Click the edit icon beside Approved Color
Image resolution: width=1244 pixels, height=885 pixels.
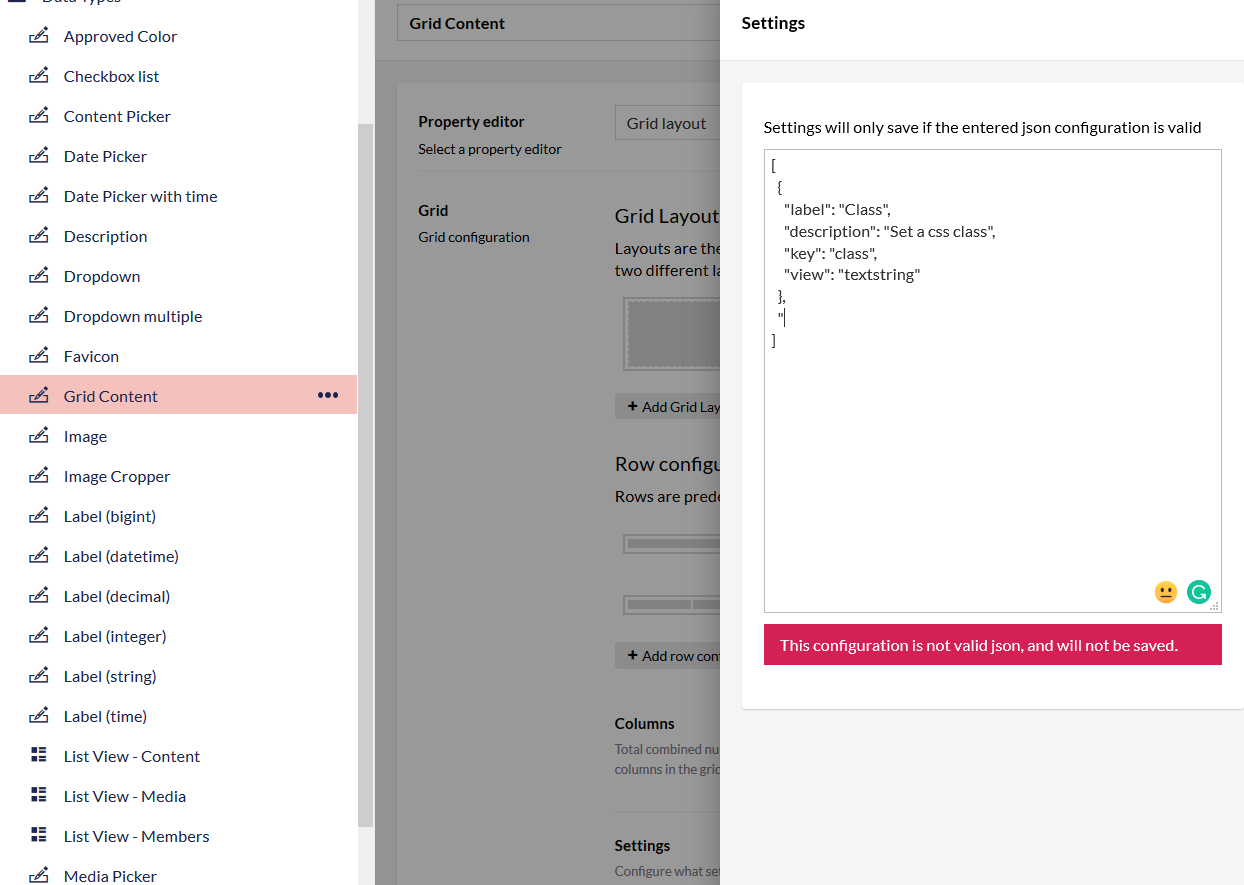pos(38,36)
